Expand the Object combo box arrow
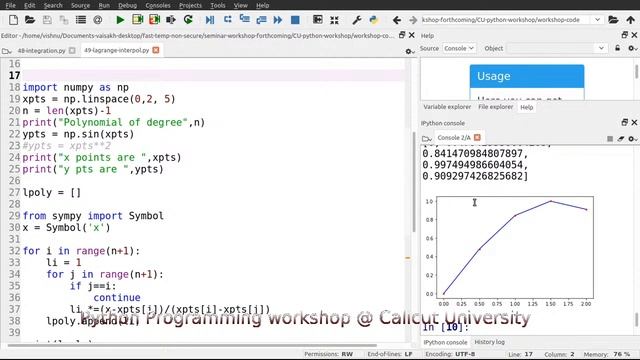The width and height of the screenshot is (640, 360). [x=601, y=48]
